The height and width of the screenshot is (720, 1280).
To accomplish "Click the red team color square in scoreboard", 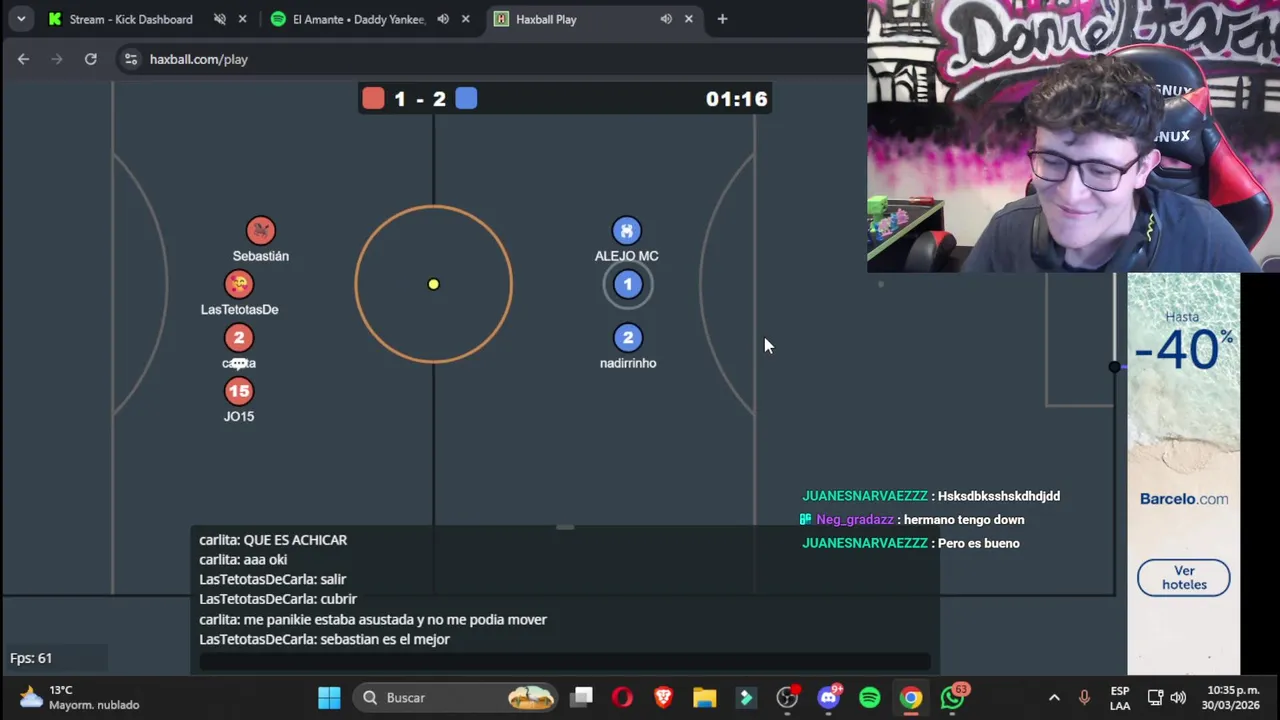I will click(373, 98).
